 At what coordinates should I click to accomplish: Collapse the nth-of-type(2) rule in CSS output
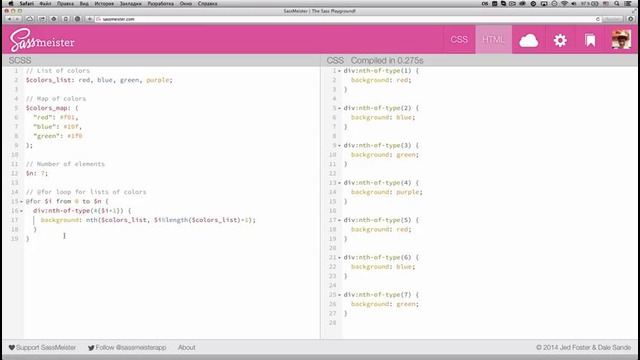click(339, 108)
